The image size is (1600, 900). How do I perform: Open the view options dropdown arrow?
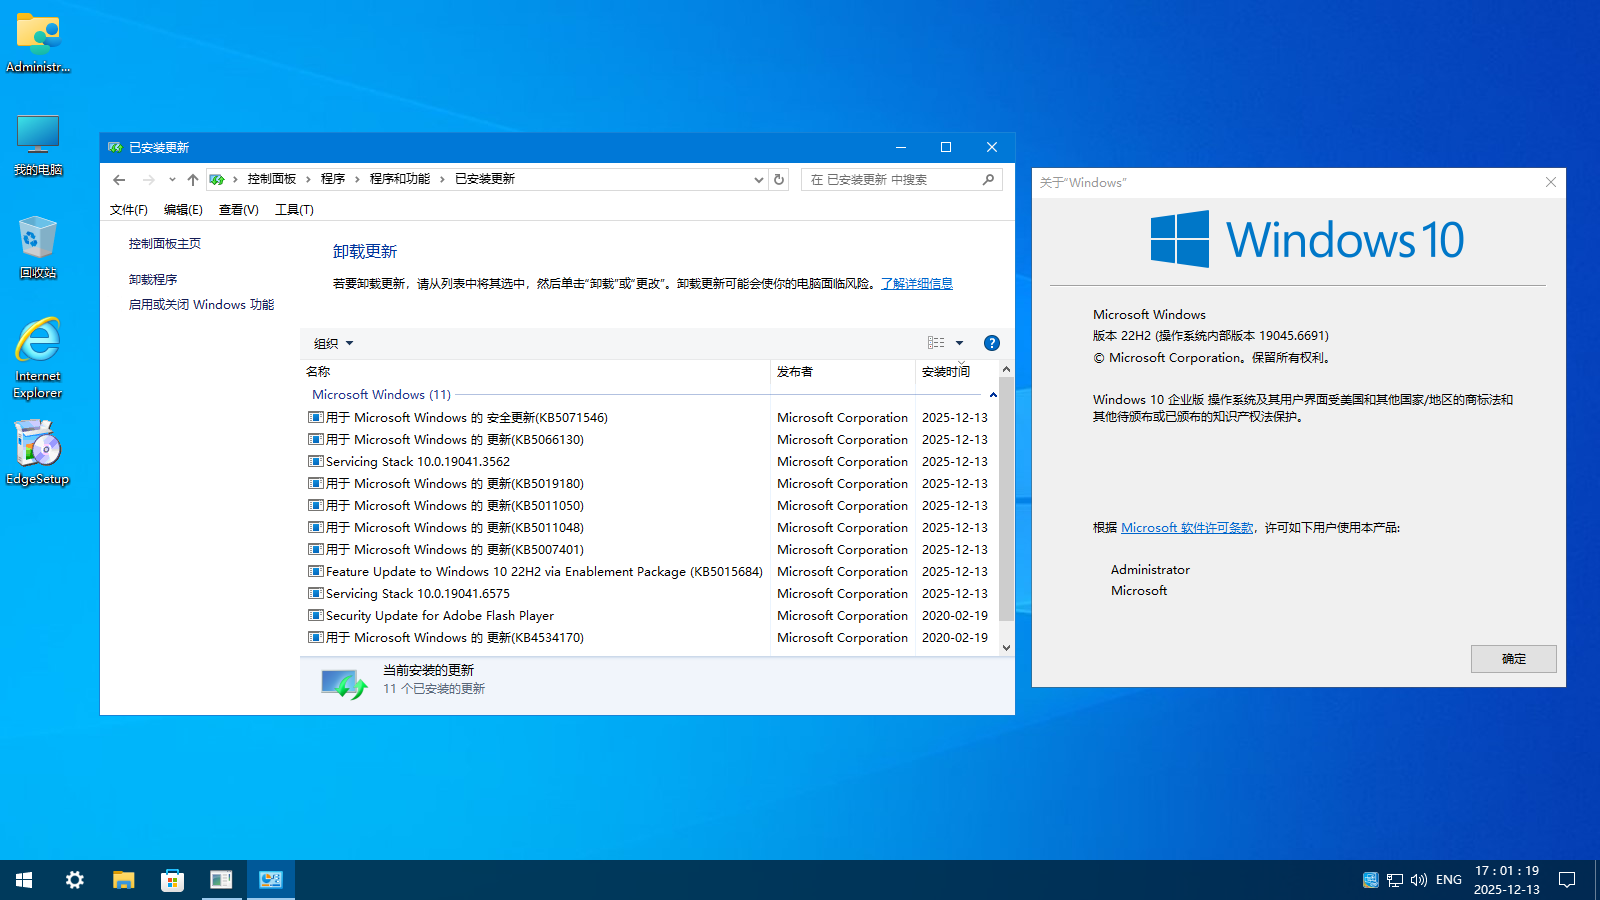(960, 343)
